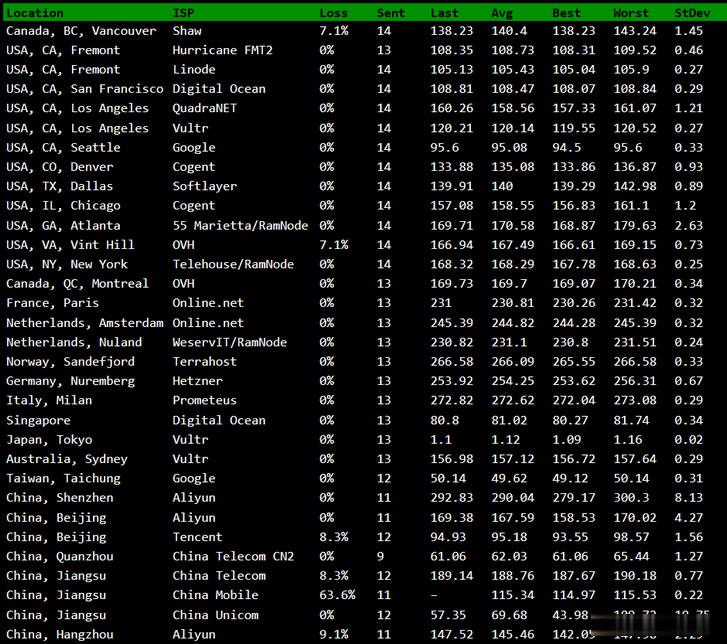Viewport: 727px width, 644px height.
Task: Click the 1.12 average latency value
Action: [x=505, y=440]
